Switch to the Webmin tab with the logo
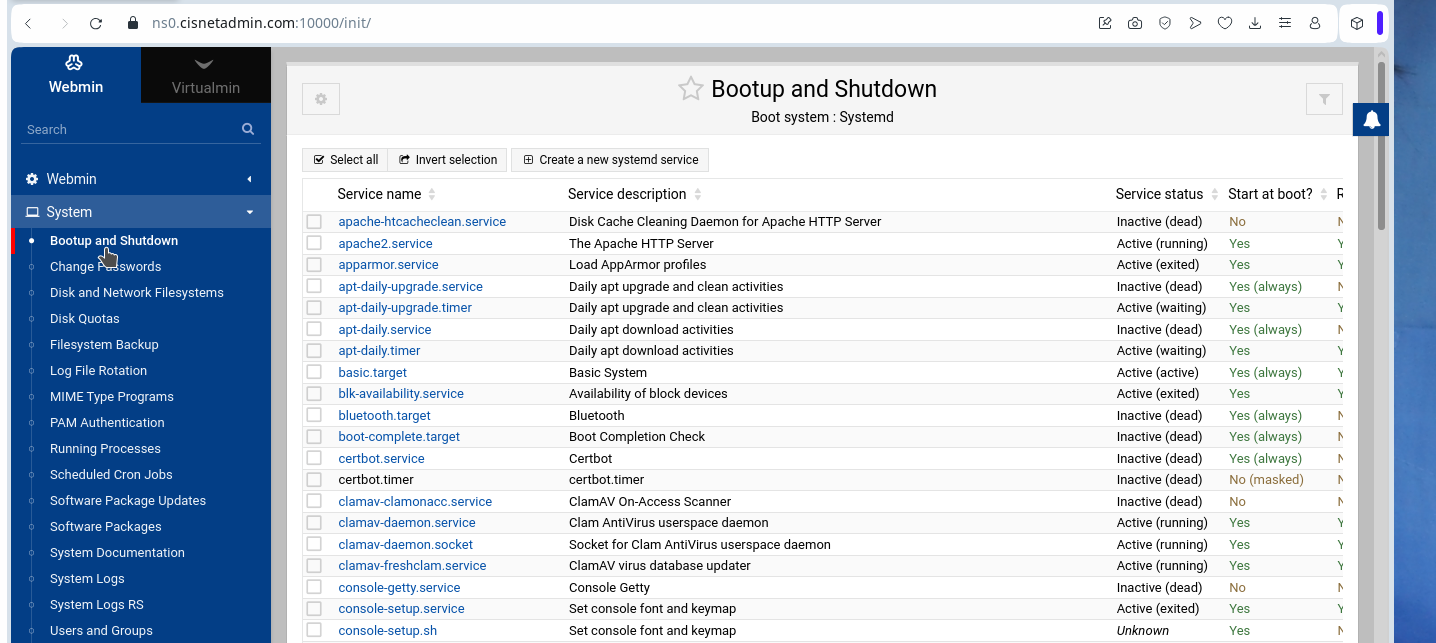This screenshot has width=1436, height=643. 76,75
